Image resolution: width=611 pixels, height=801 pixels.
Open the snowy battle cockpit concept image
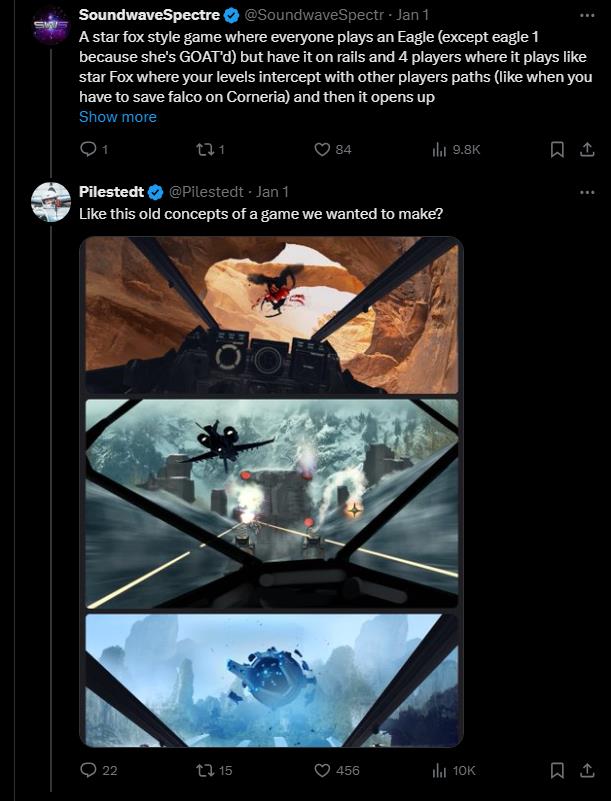pyautogui.click(x=271, y=504)
